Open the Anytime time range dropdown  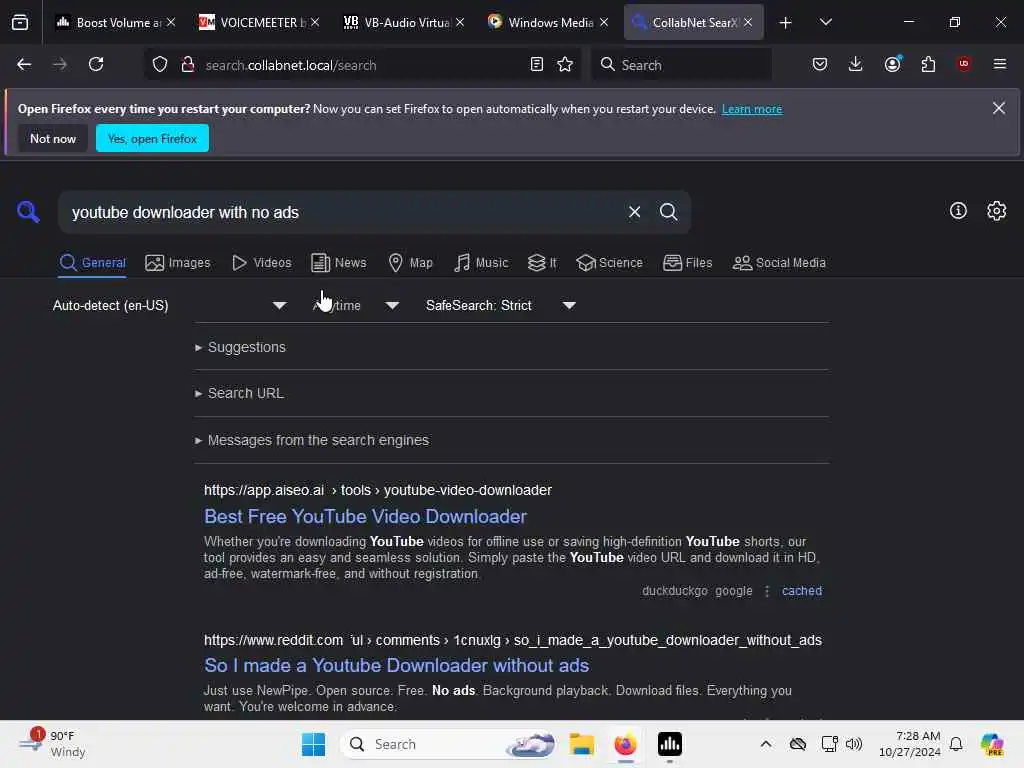pyautogui.click(x=356, y=305)
